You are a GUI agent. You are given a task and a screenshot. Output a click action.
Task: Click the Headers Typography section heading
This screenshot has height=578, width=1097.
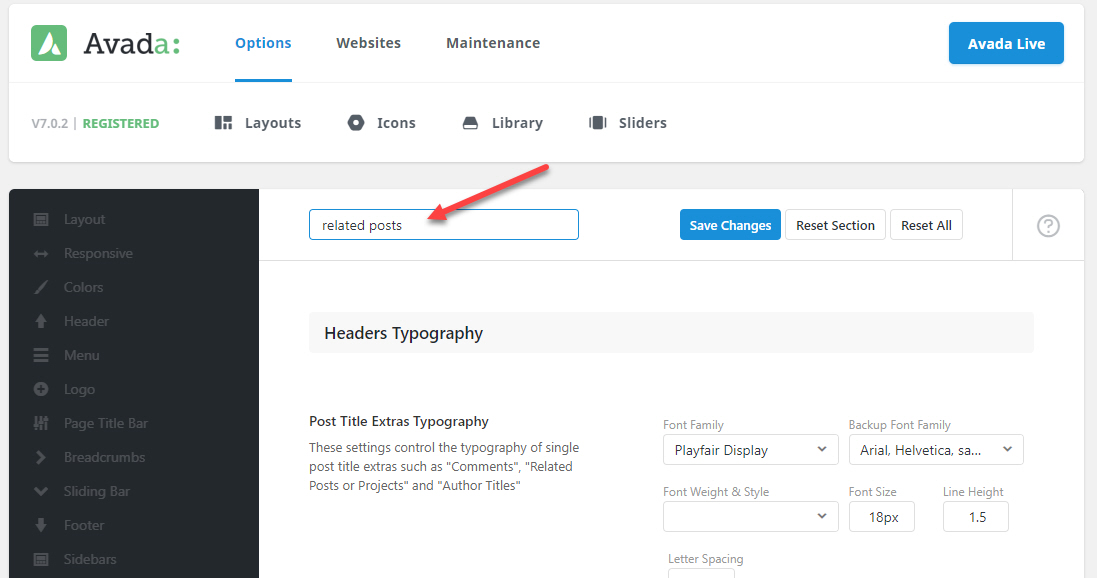coord(404,333)
